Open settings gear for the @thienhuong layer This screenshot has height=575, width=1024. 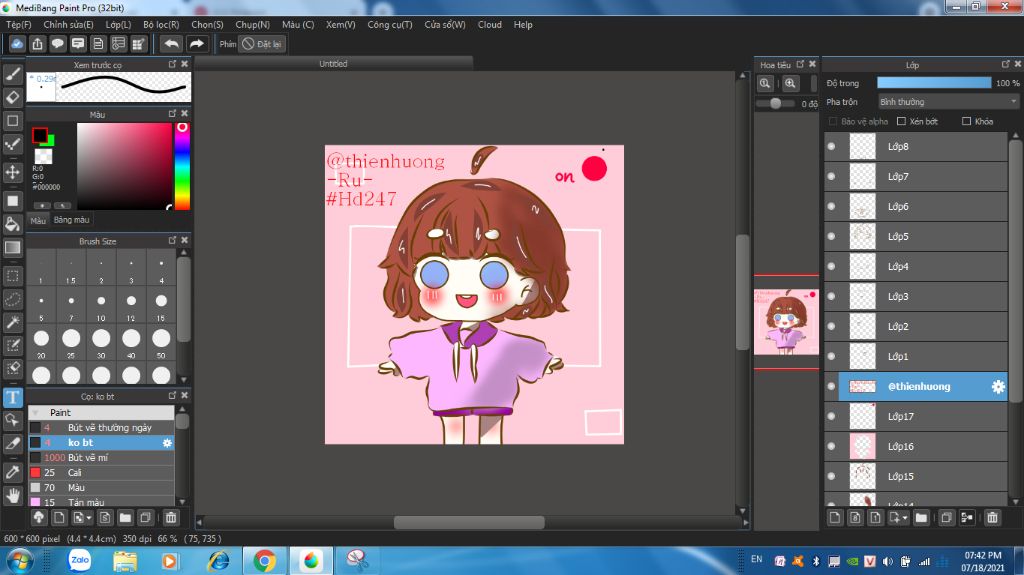997,386
